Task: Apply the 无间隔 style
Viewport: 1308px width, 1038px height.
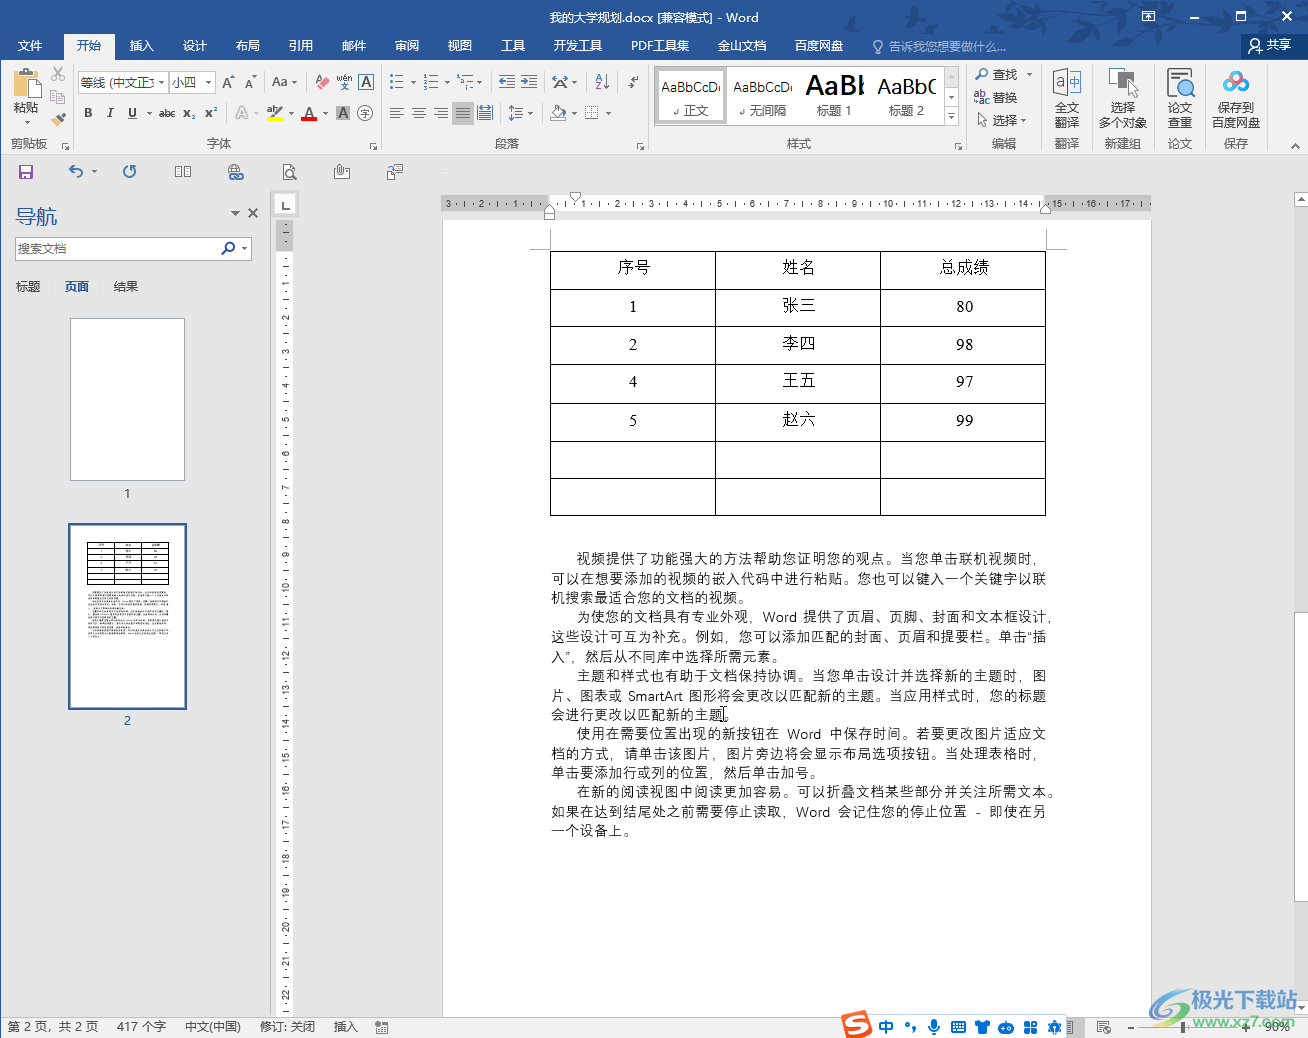Action: coord(762,96)
